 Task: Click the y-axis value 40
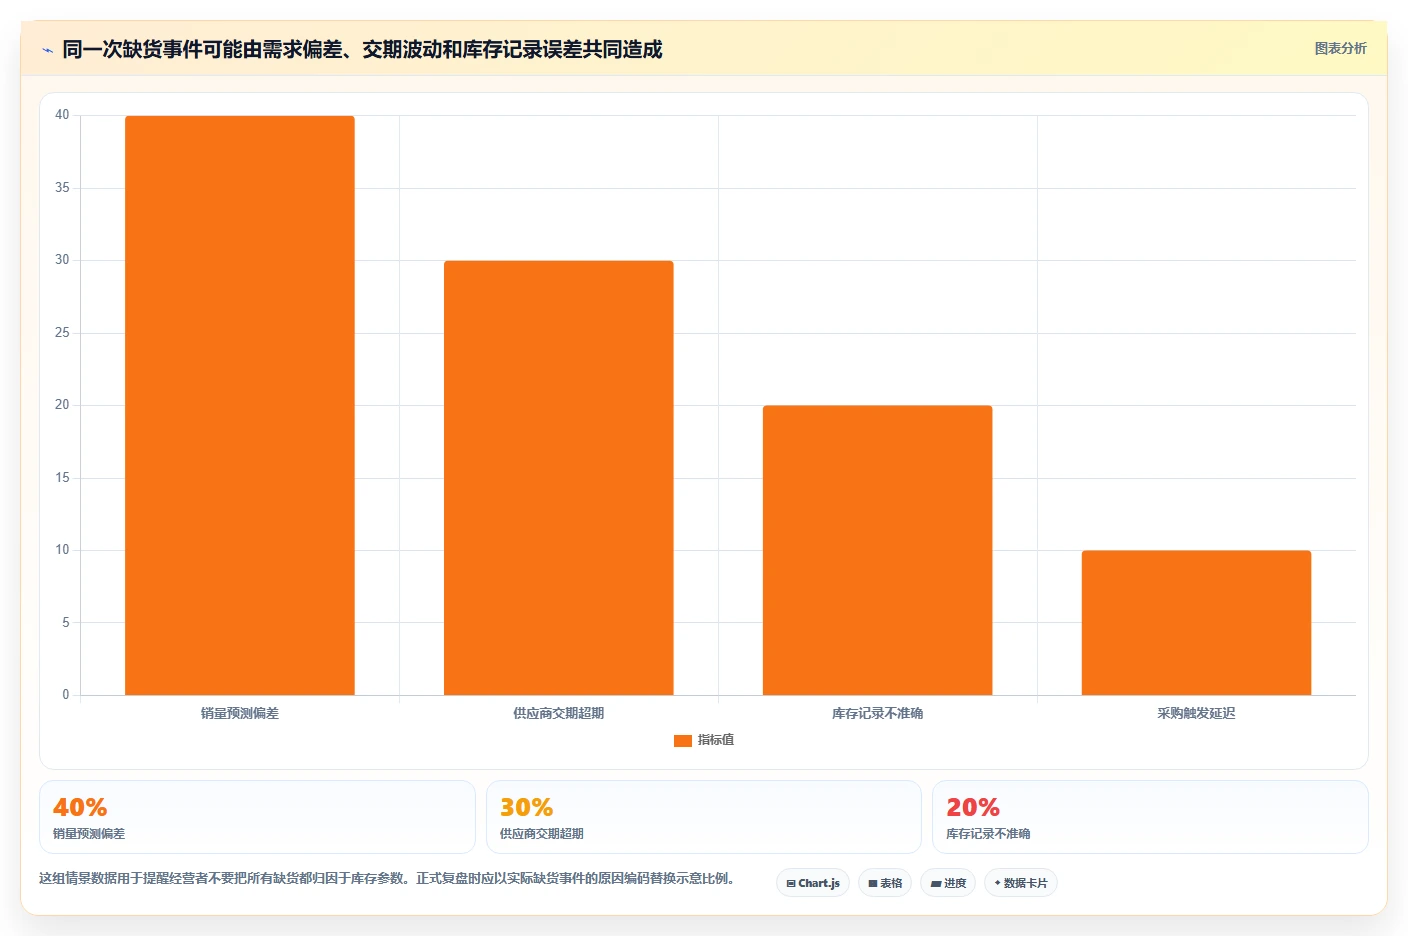pos(62,115)
